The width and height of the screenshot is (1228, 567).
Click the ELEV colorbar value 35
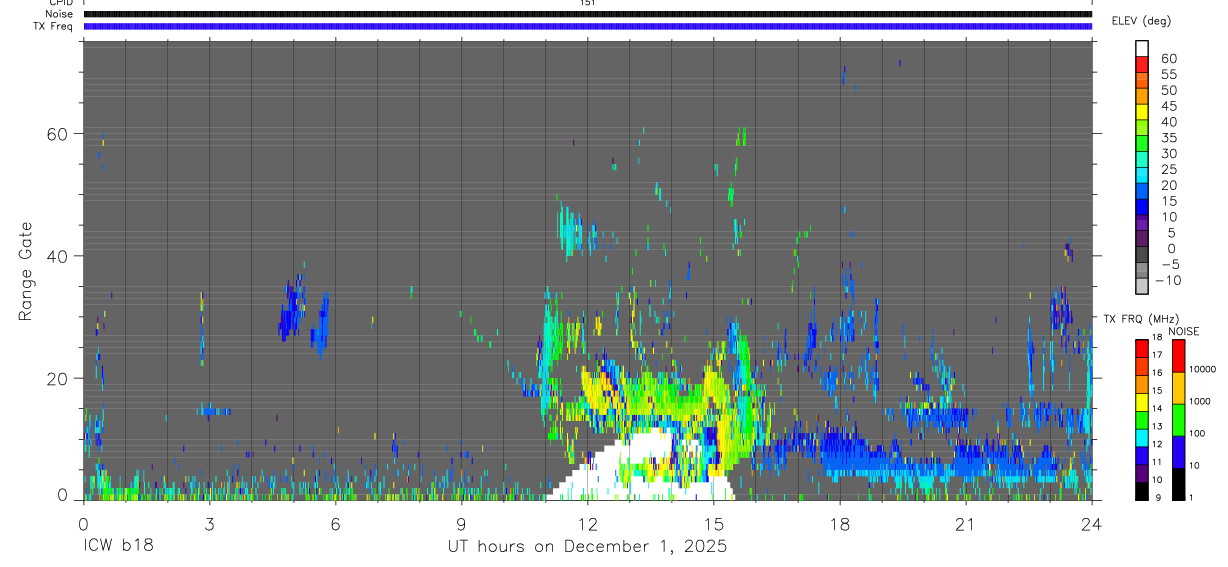pos(1167,138)
